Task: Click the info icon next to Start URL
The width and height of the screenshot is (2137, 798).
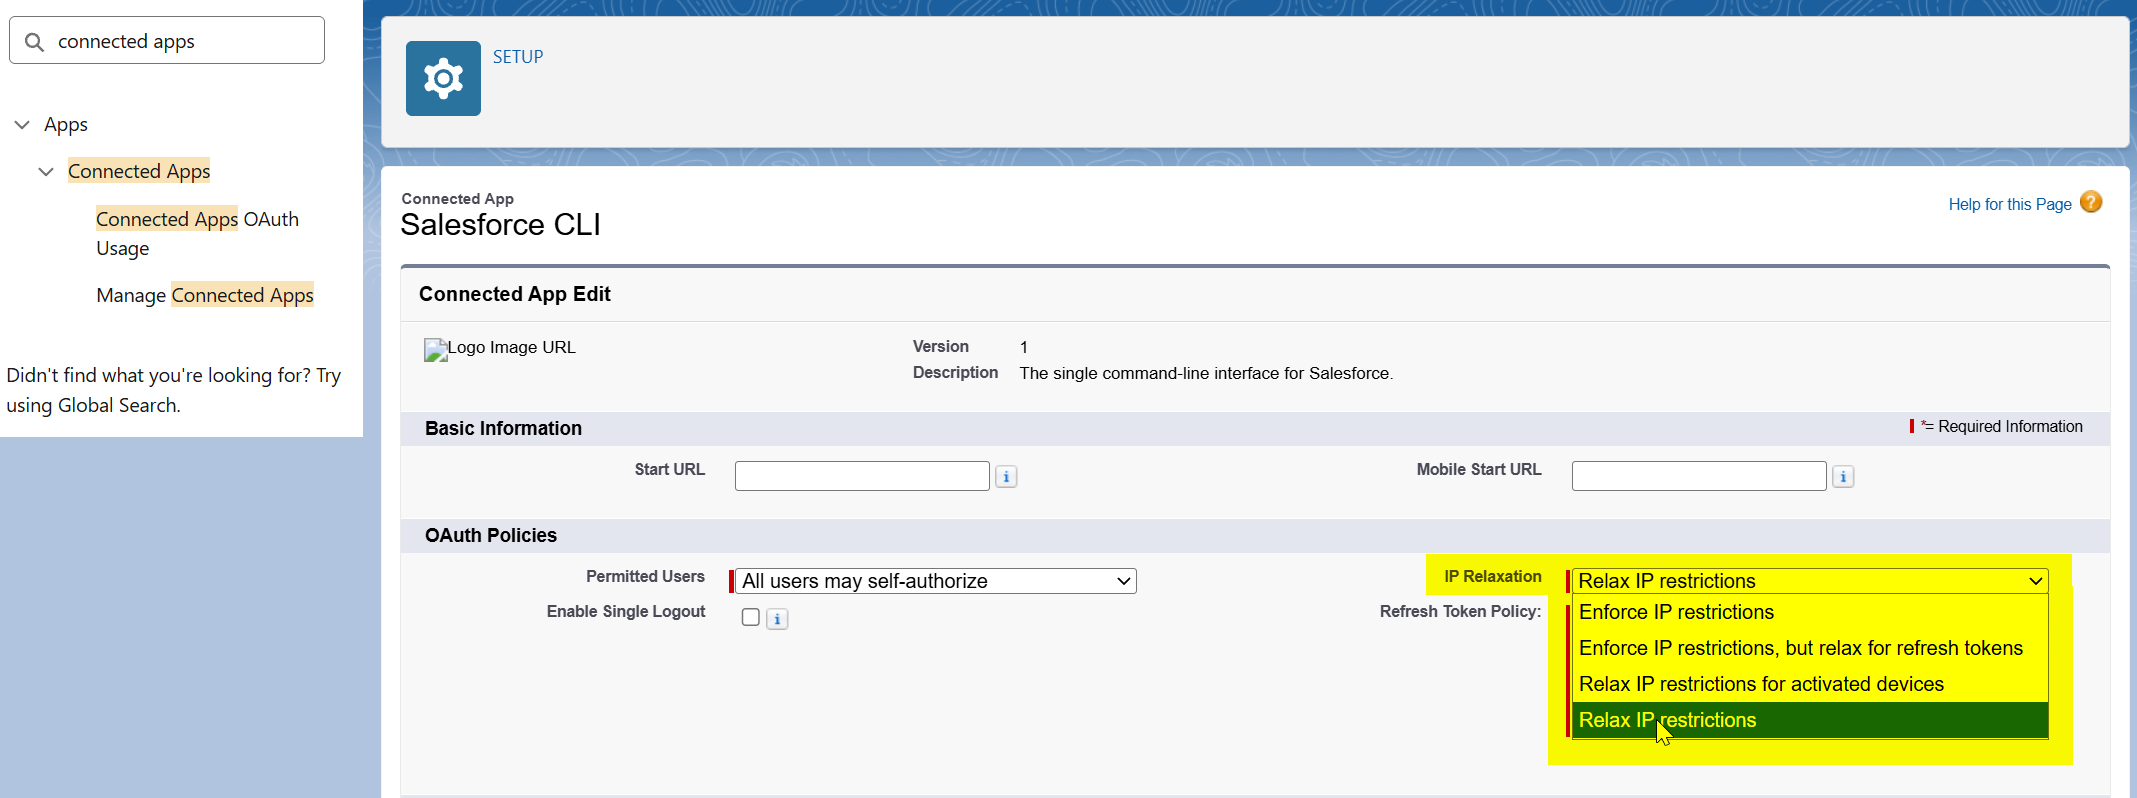Action: click(x=1006, y=477)
